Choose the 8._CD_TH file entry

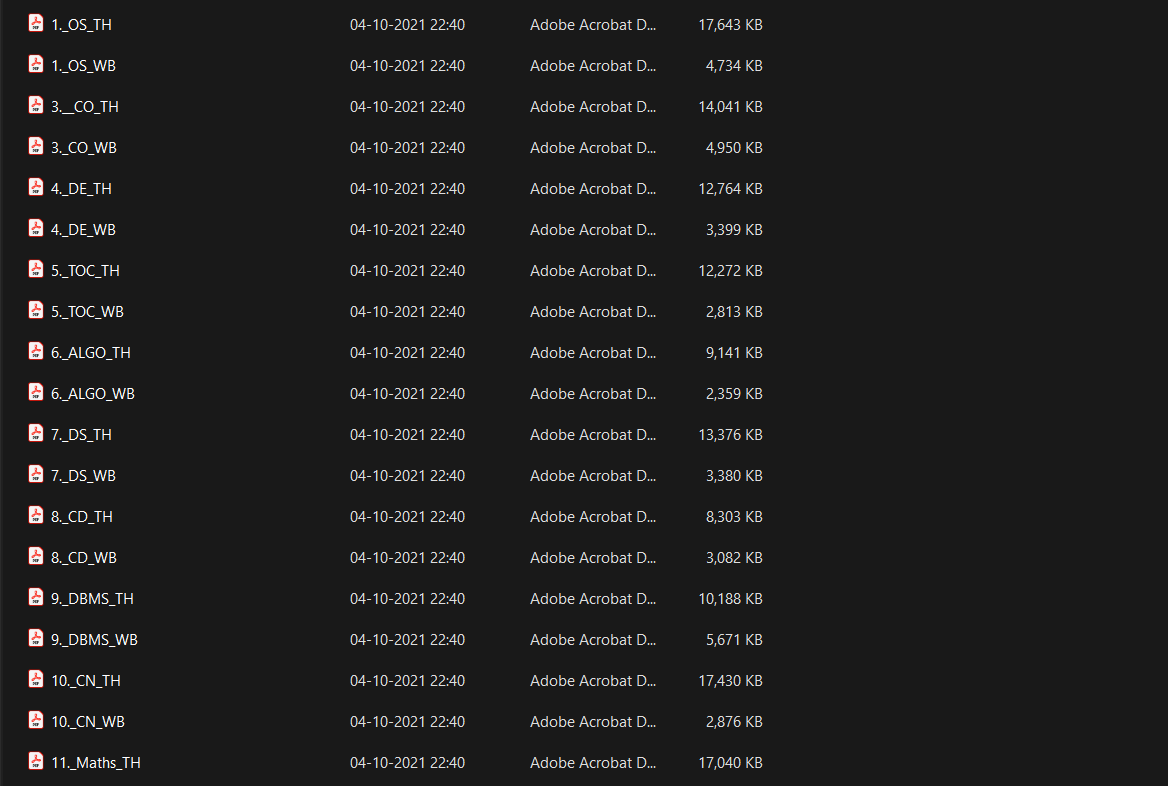pyautogui.click(x=82, y=516)
